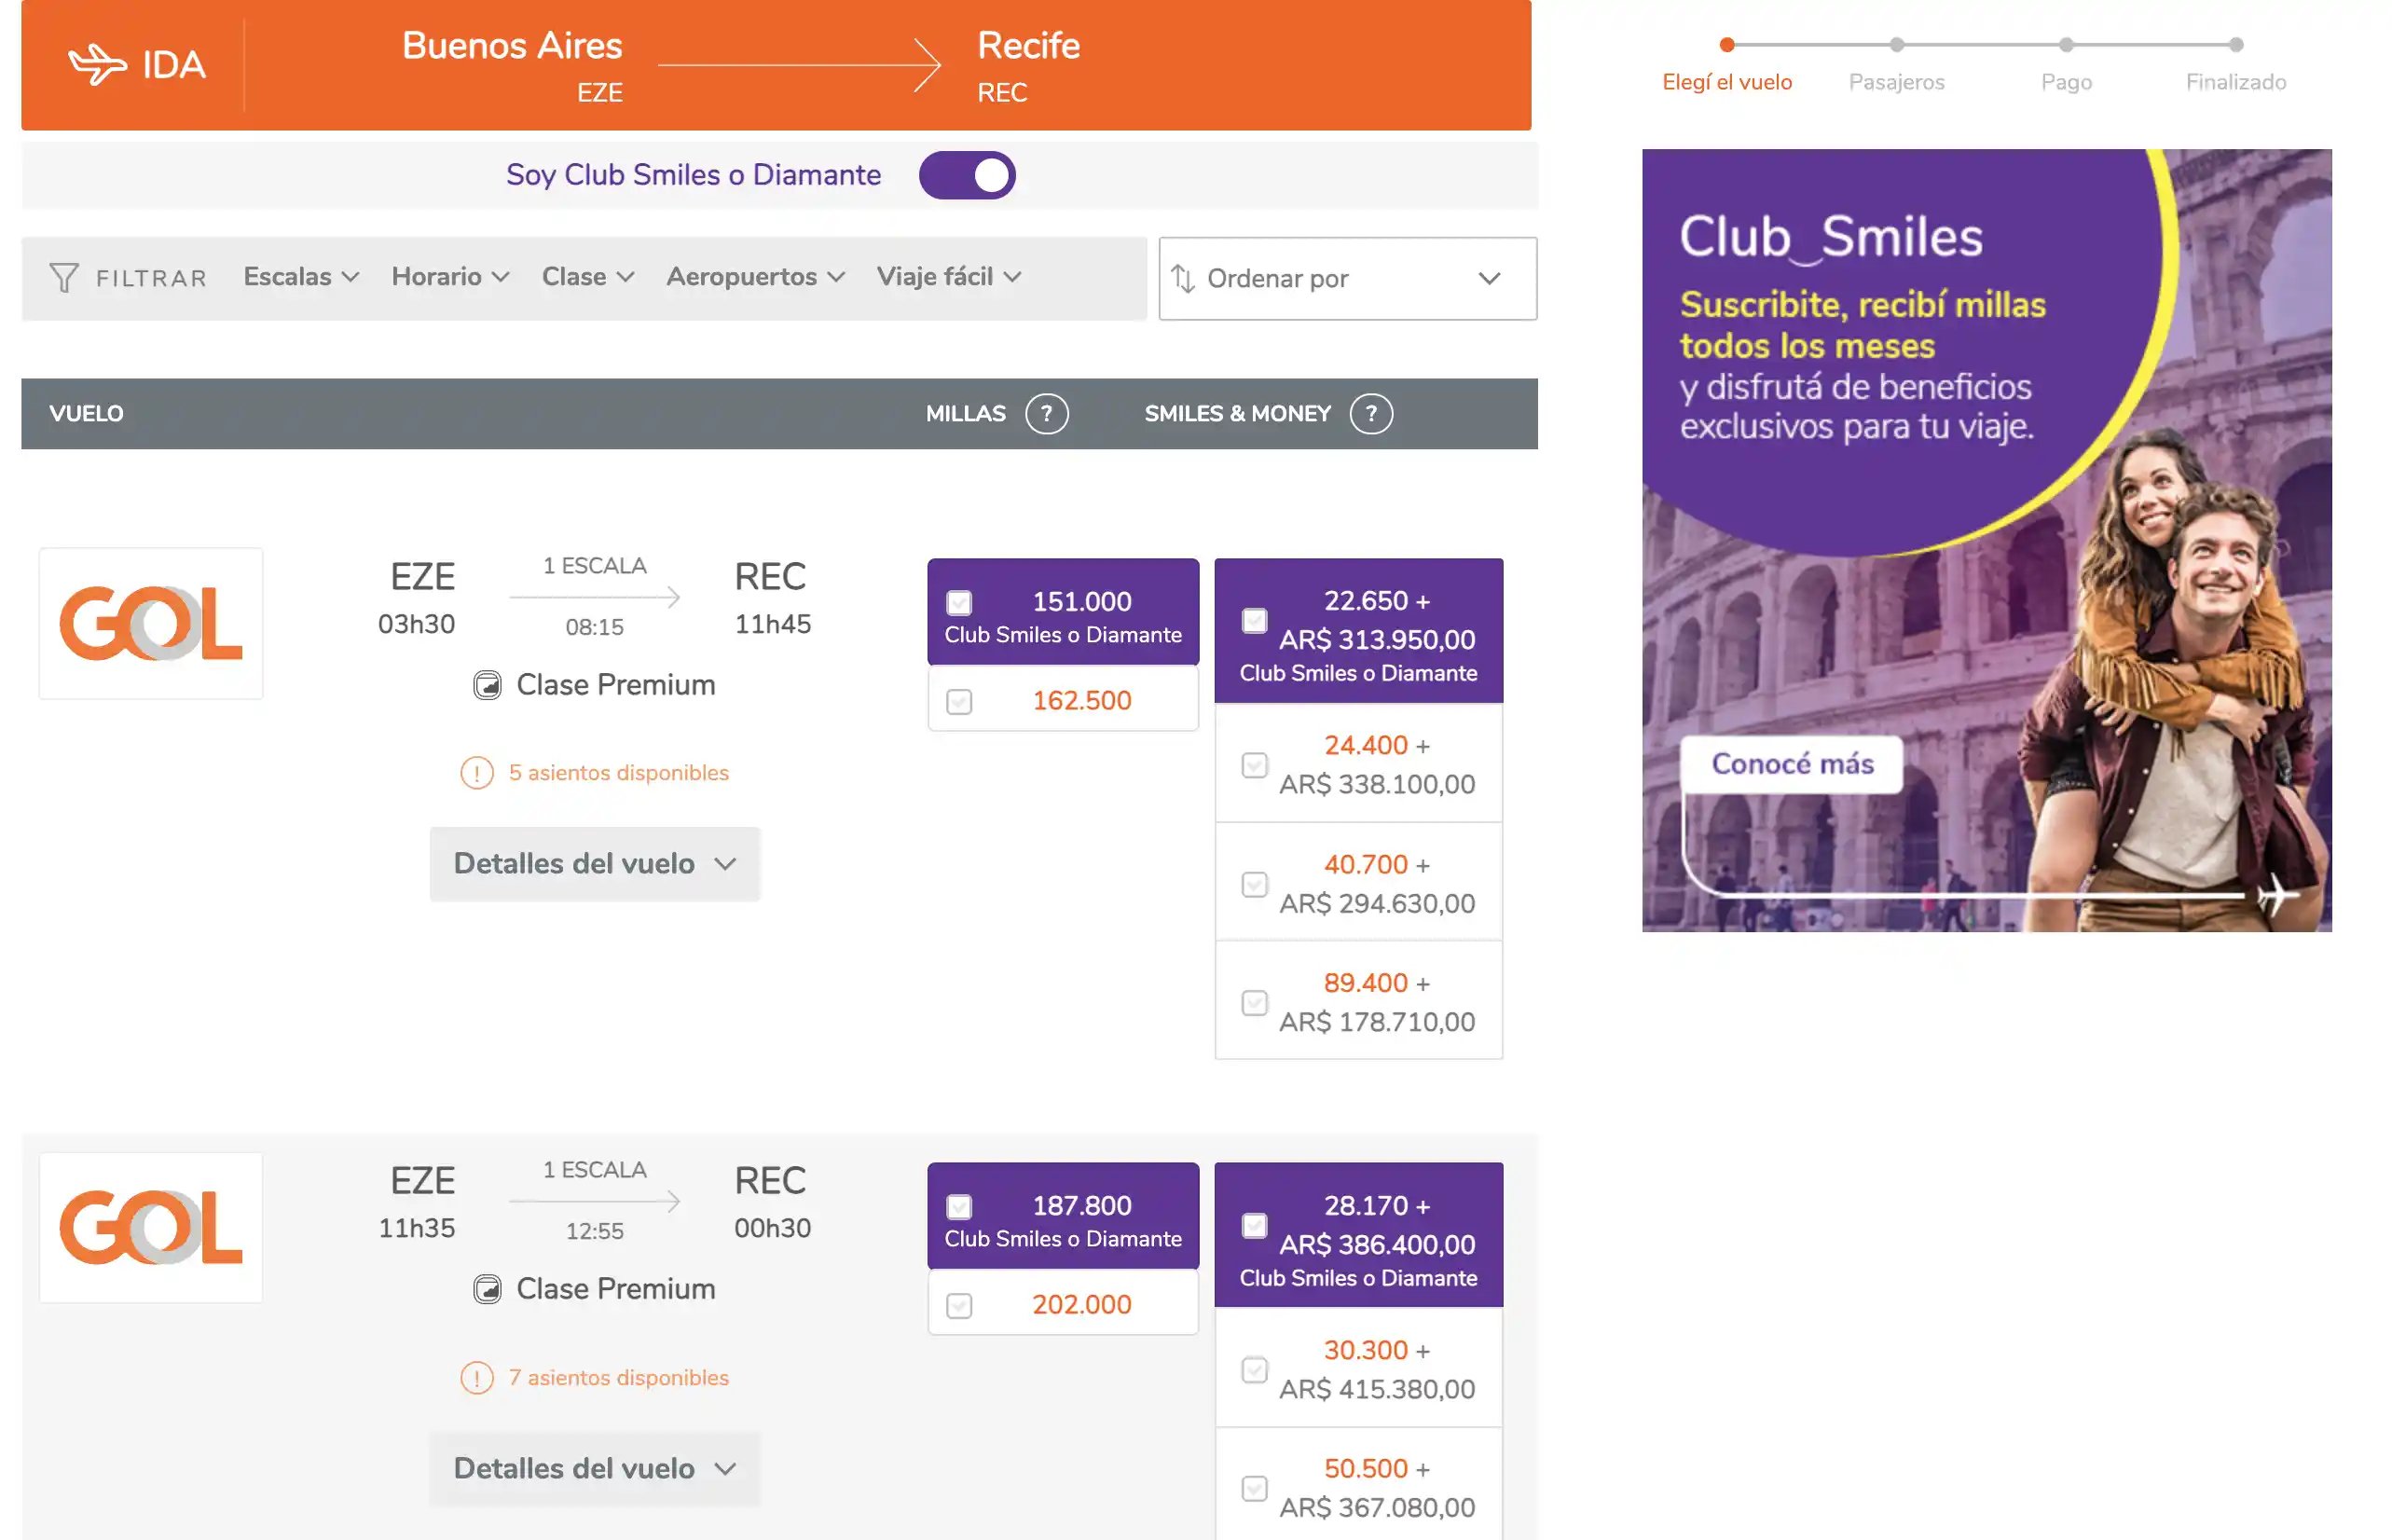Viewport: 2392px width, 1540px height.
Task: Click the 1 ESCALA text of 03h30 flight
Action: coord(594,566)
